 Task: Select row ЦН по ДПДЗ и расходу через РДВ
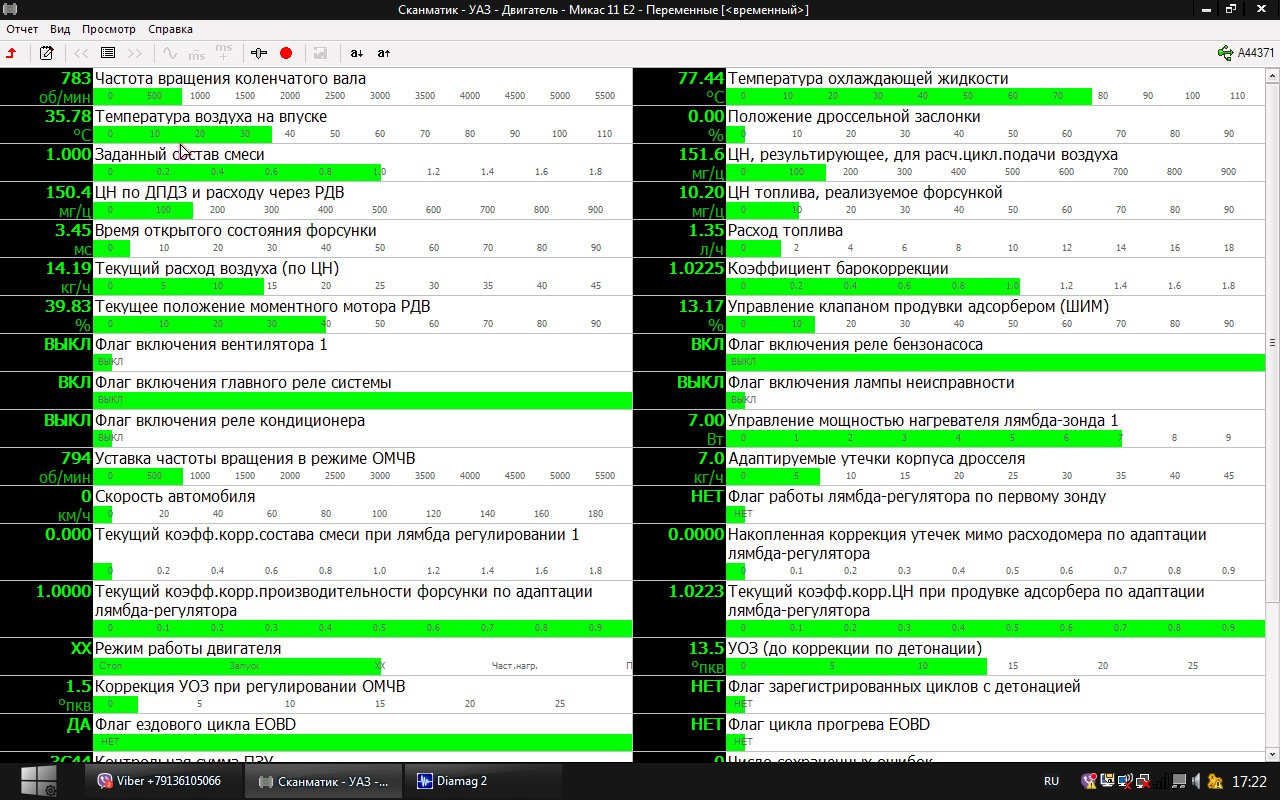pos(316,201)
